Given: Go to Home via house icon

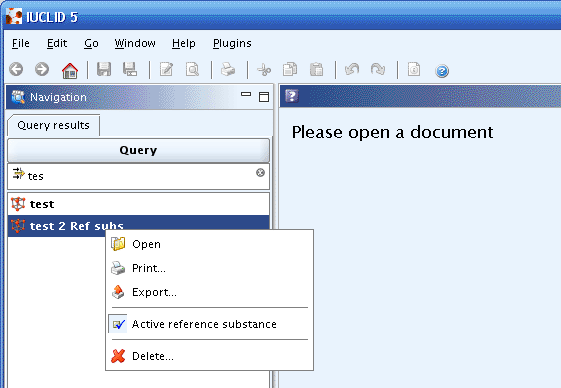Looking at the screenshot, I should (x=70, y=70).
